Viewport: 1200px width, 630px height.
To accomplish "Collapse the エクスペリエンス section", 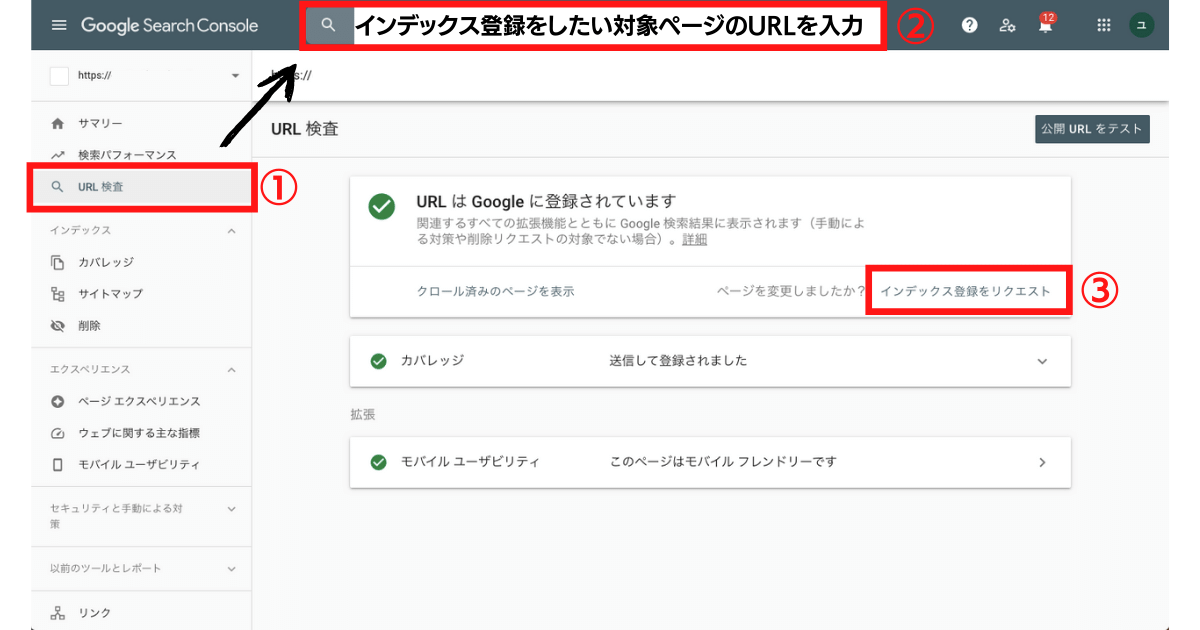I will click(x=232, y=370).
